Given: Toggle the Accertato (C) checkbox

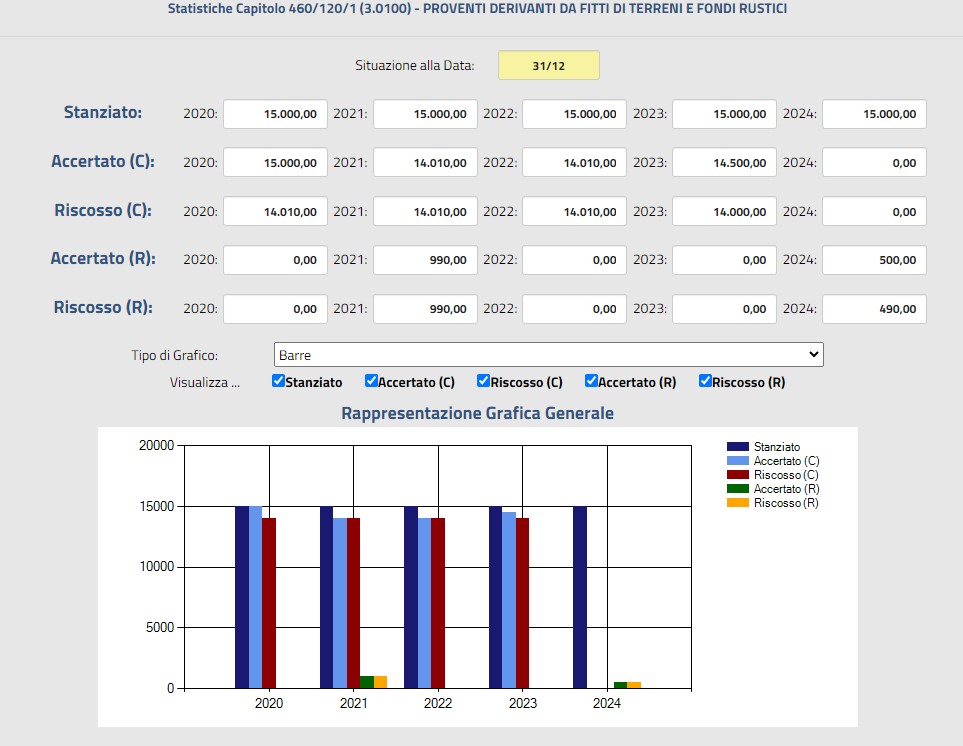Looking at the screenshot, I should (x=371, y=381).
